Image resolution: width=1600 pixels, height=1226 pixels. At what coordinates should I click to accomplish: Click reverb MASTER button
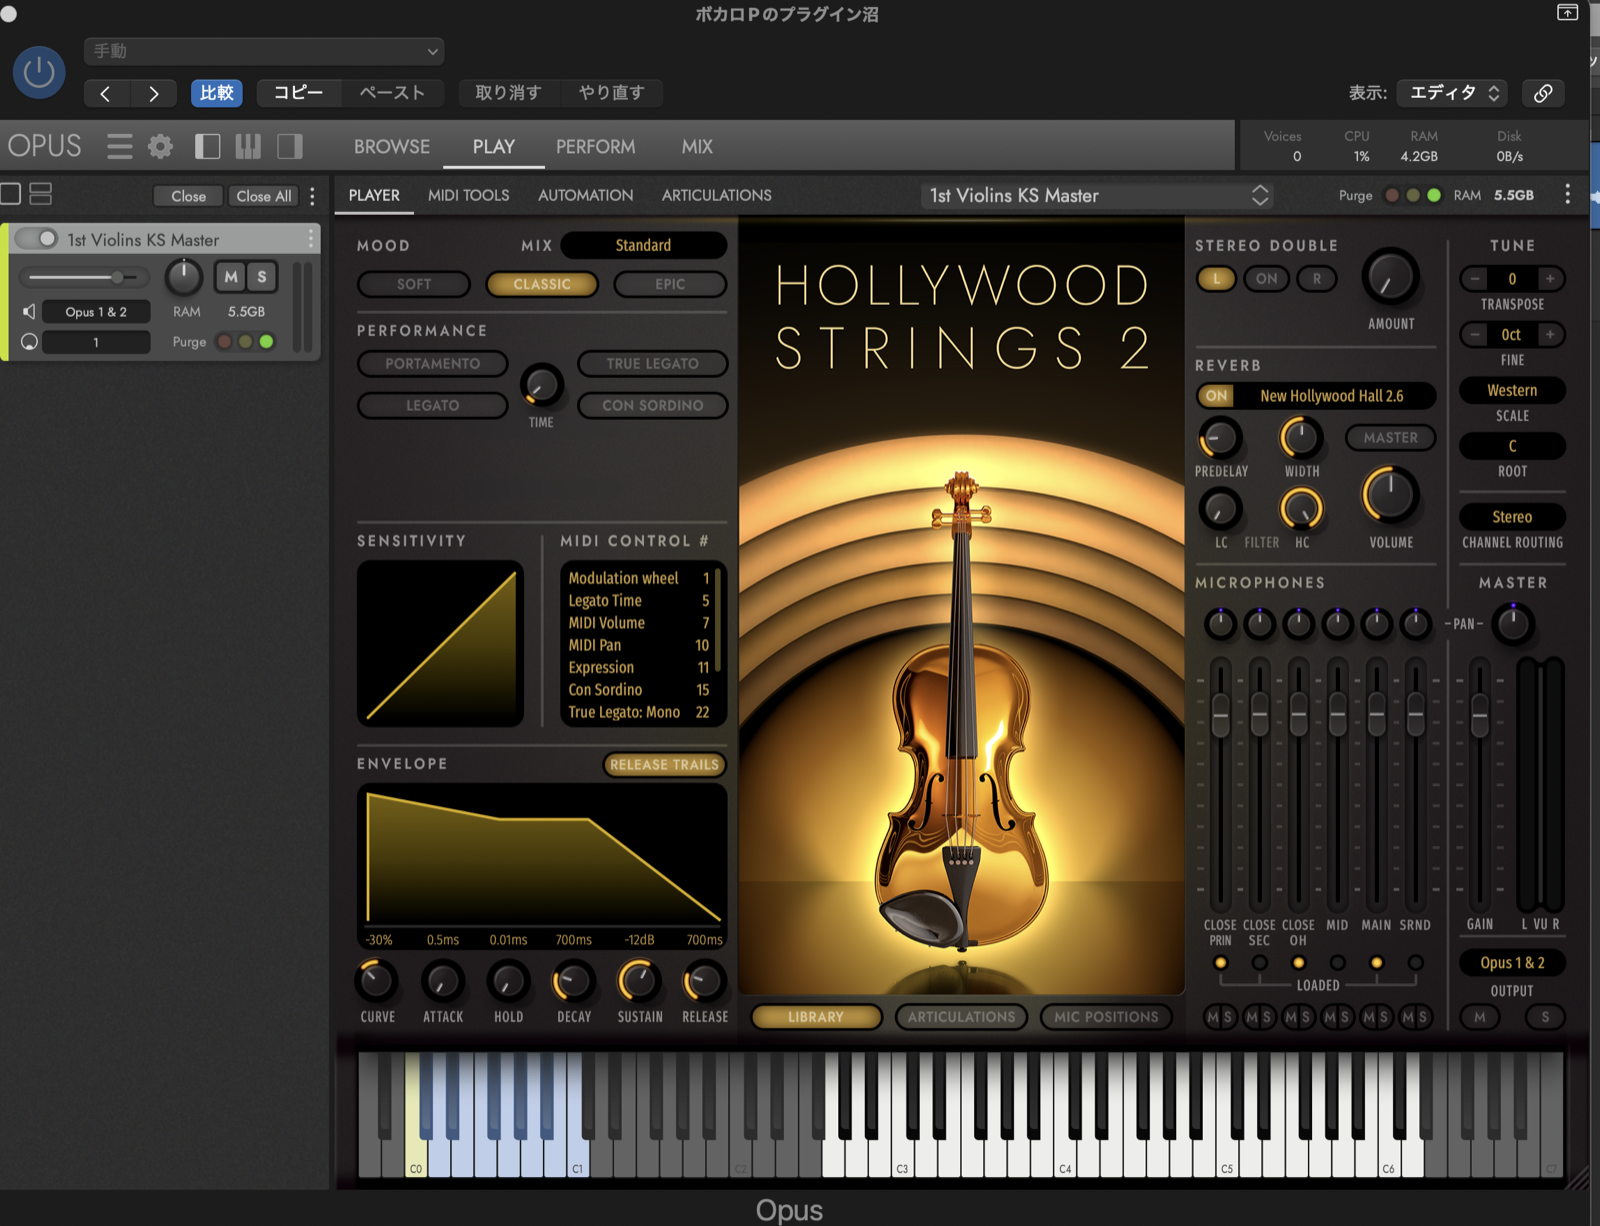[x=1390, y=438]
